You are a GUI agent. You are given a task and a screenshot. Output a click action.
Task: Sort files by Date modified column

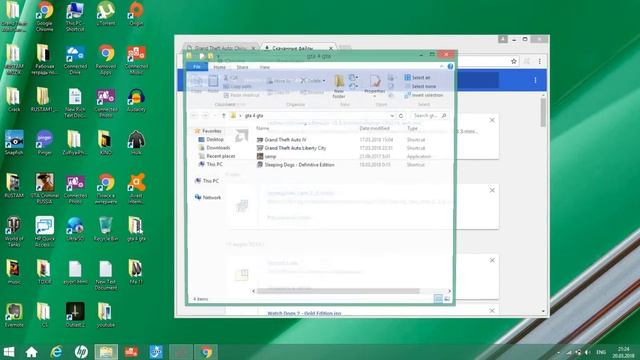pos(374,129)
